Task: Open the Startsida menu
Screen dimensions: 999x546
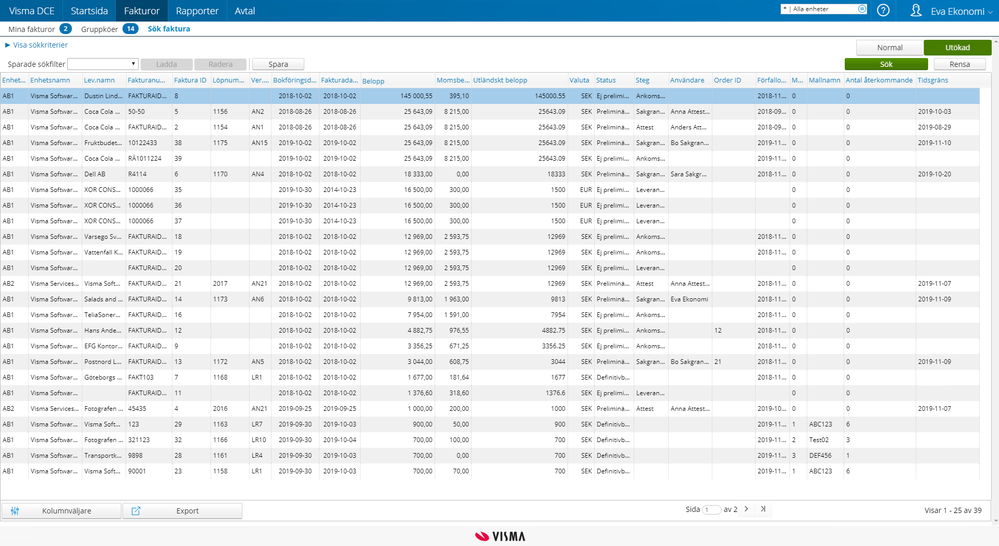Action: [89, 11]
